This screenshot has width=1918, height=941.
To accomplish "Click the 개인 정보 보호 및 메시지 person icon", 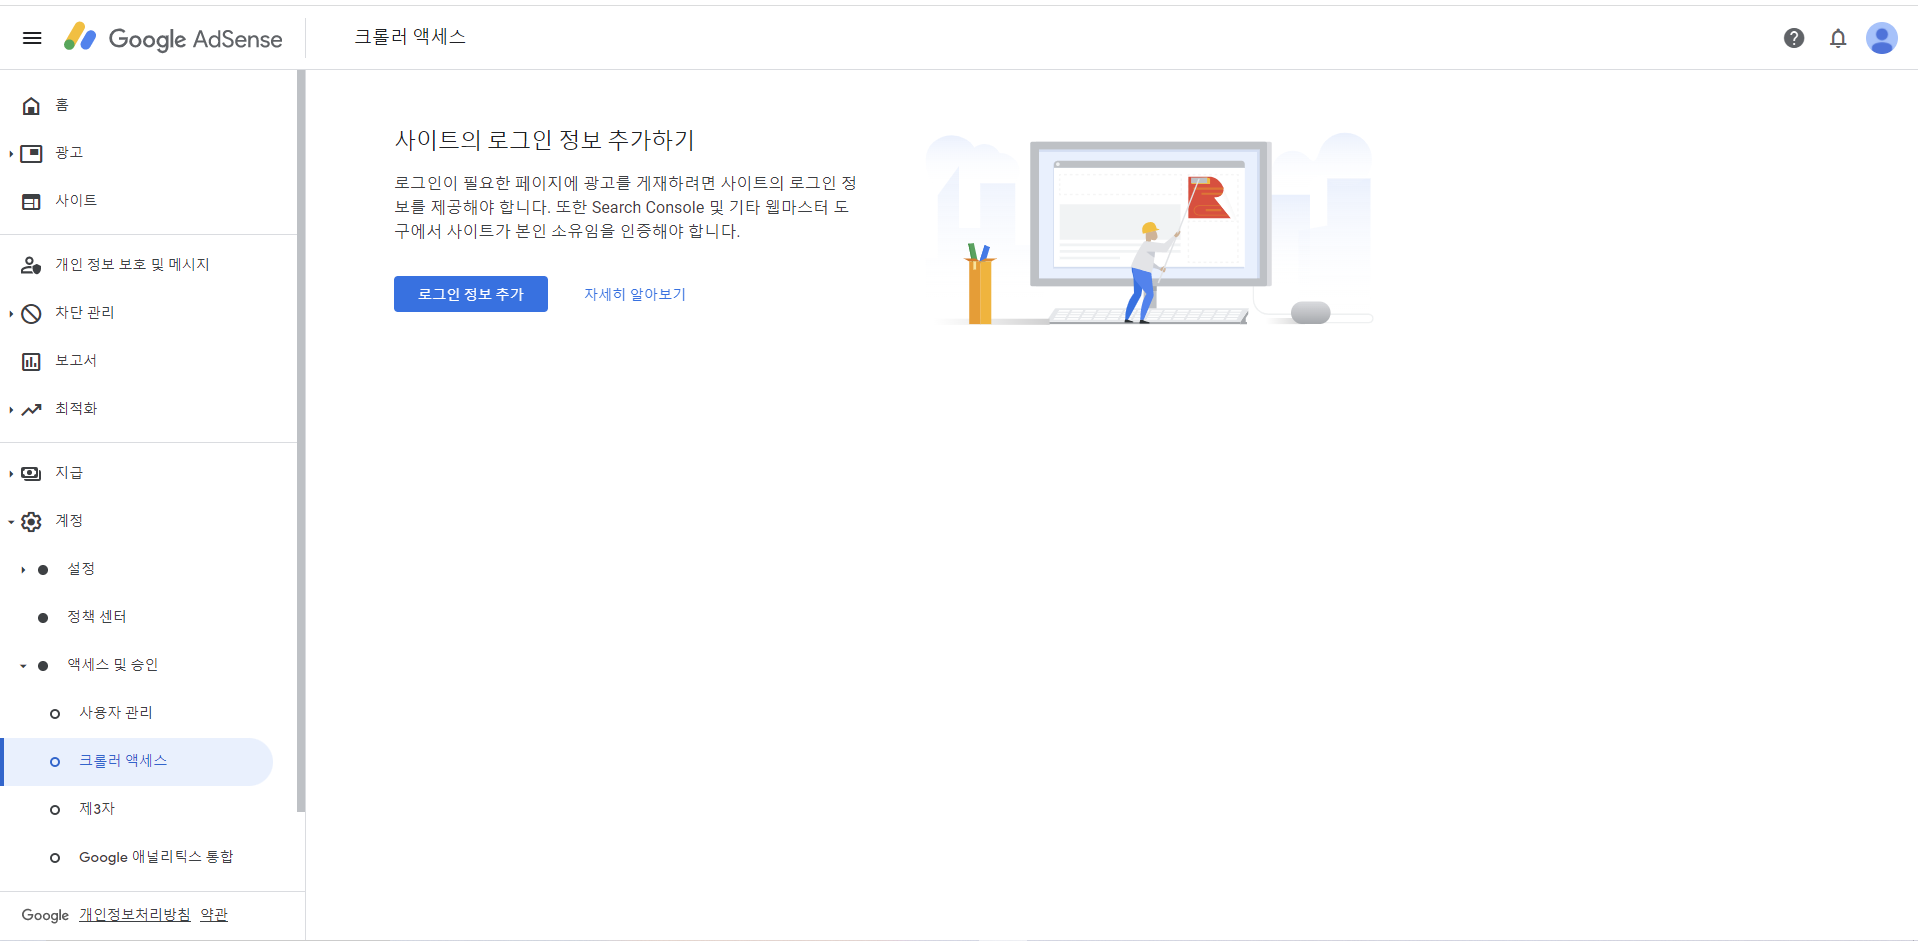I will [x=32, y=265].
